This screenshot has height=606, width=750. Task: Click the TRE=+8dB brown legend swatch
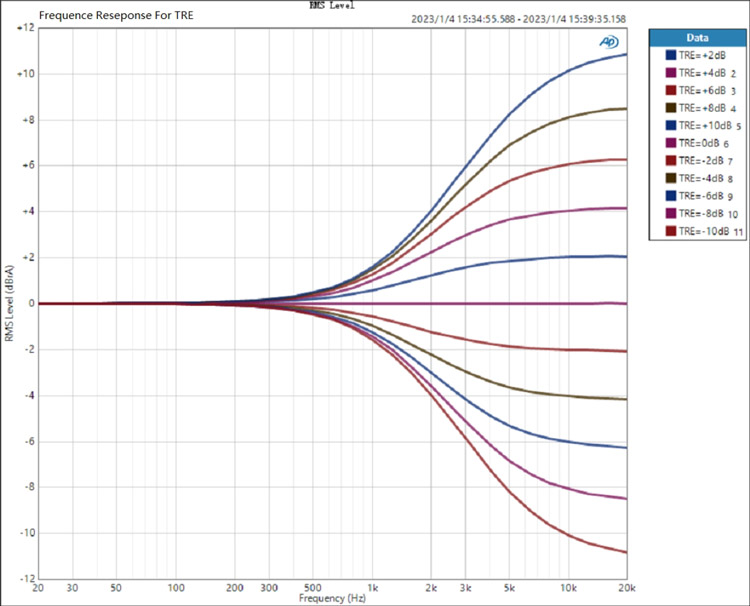[671, 108]
